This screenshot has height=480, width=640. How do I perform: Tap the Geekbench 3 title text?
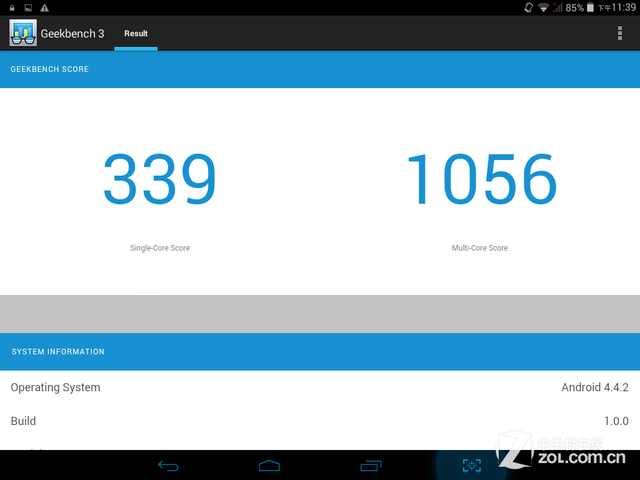point(72,33)
